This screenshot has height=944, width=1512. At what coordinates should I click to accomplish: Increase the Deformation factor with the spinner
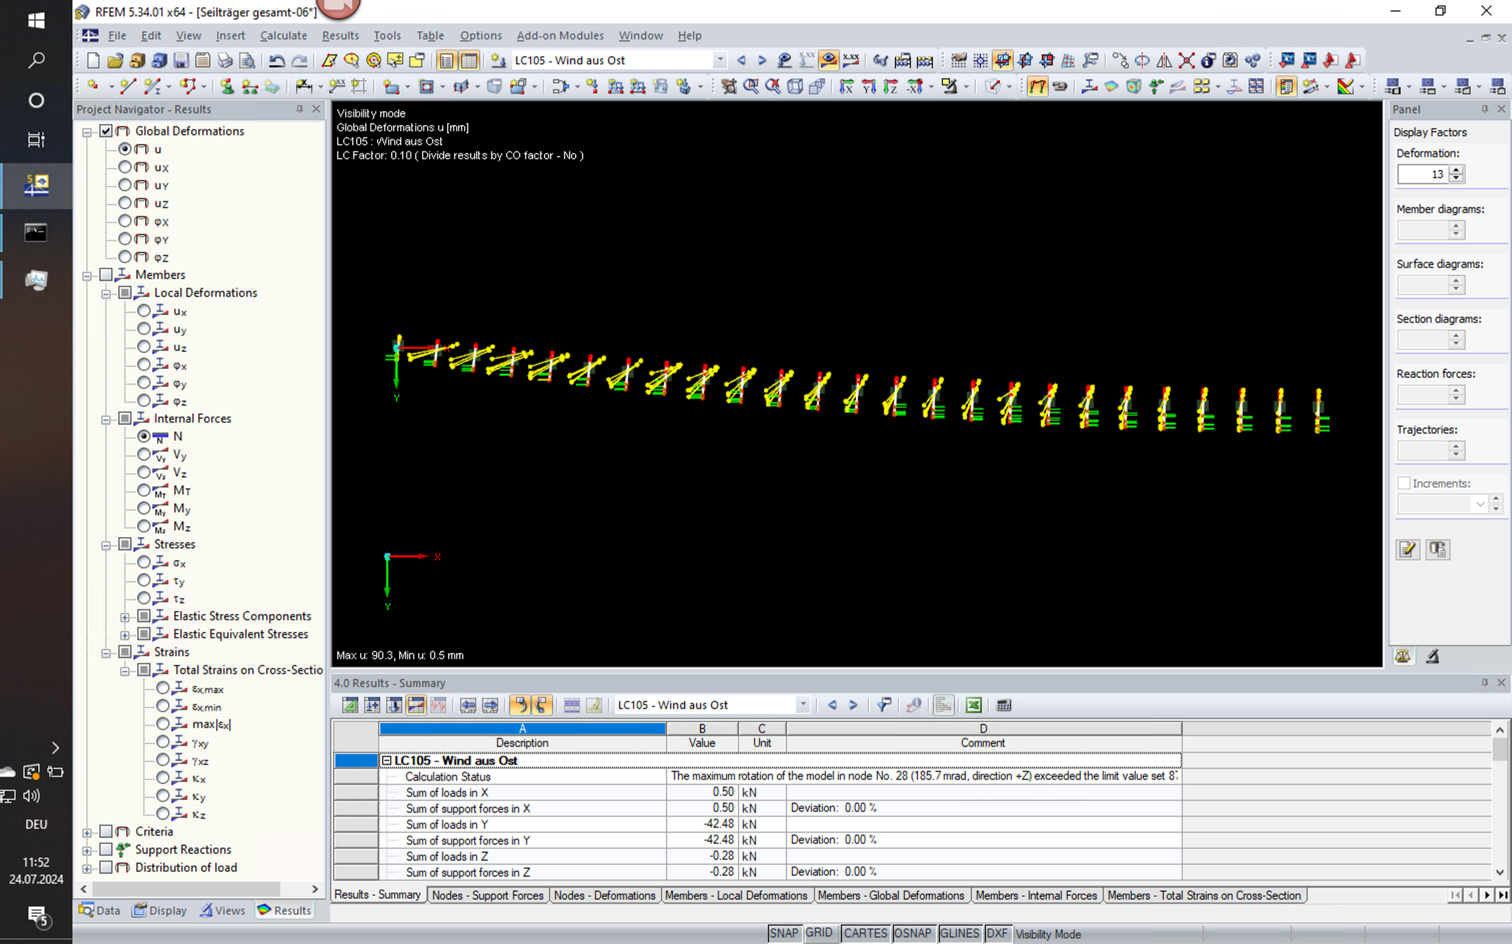(1456, 169)
